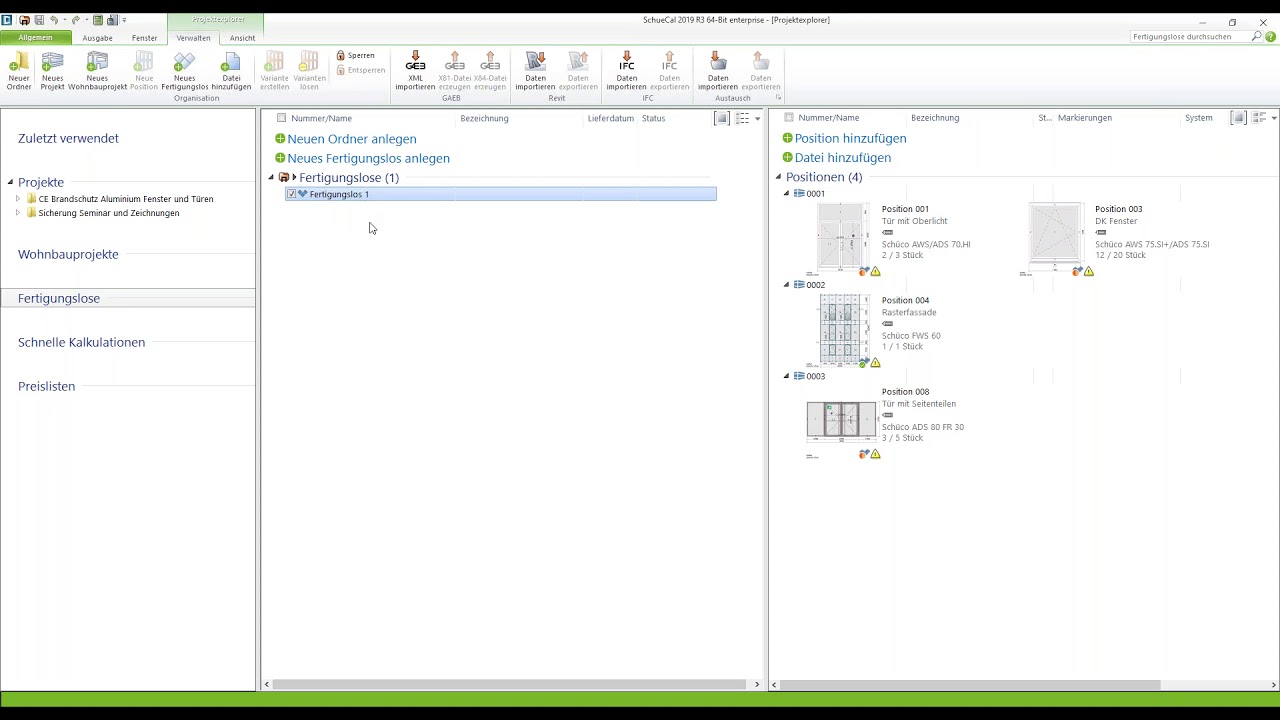The width and height of the screenshot is (1280, 720).
Task: Click Position 004 Rasterfassade thumbnail
Action: pos(842,330)
